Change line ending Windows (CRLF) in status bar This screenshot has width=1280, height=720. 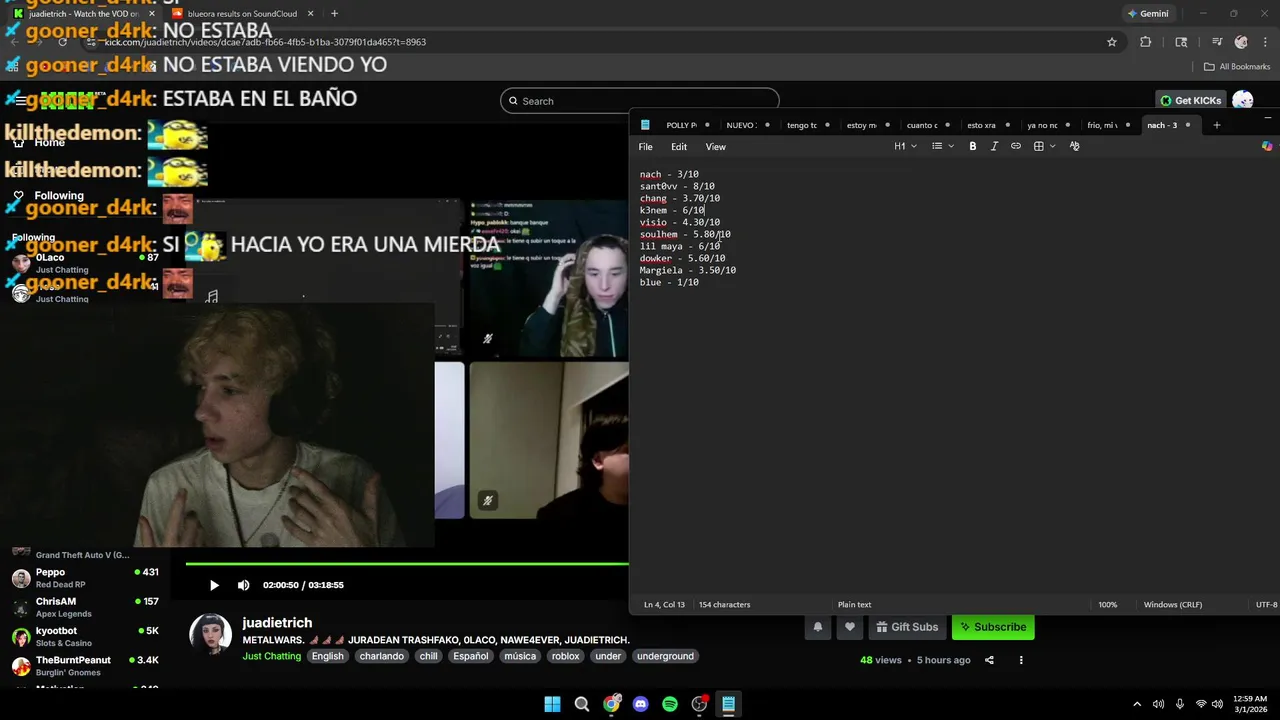click(x=1173, y=604)
